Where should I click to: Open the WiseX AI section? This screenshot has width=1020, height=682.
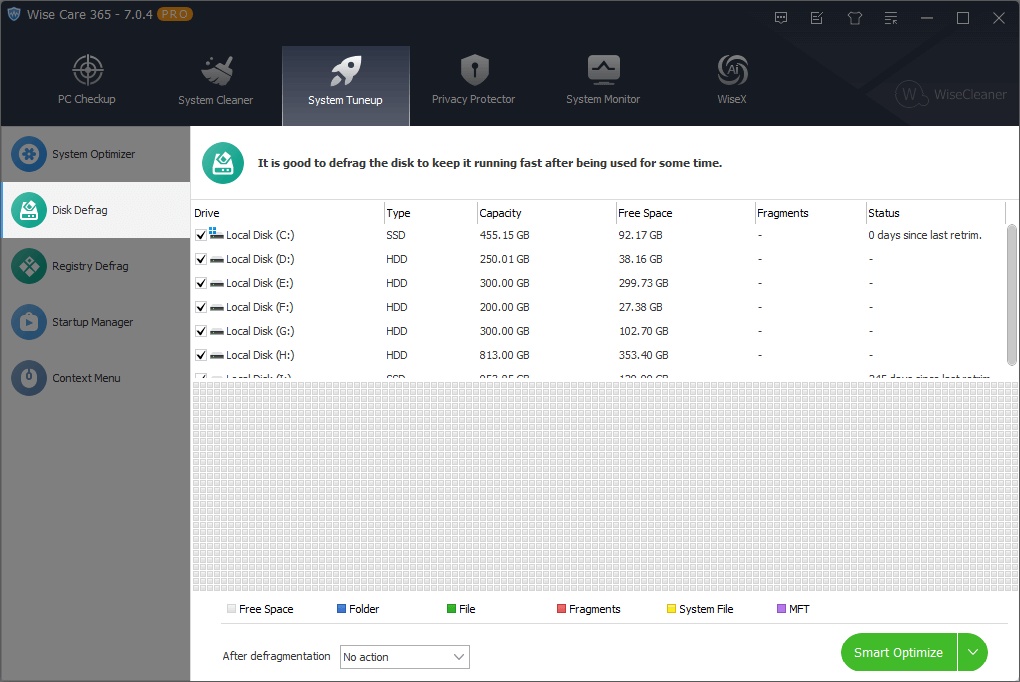pos(732,81)
